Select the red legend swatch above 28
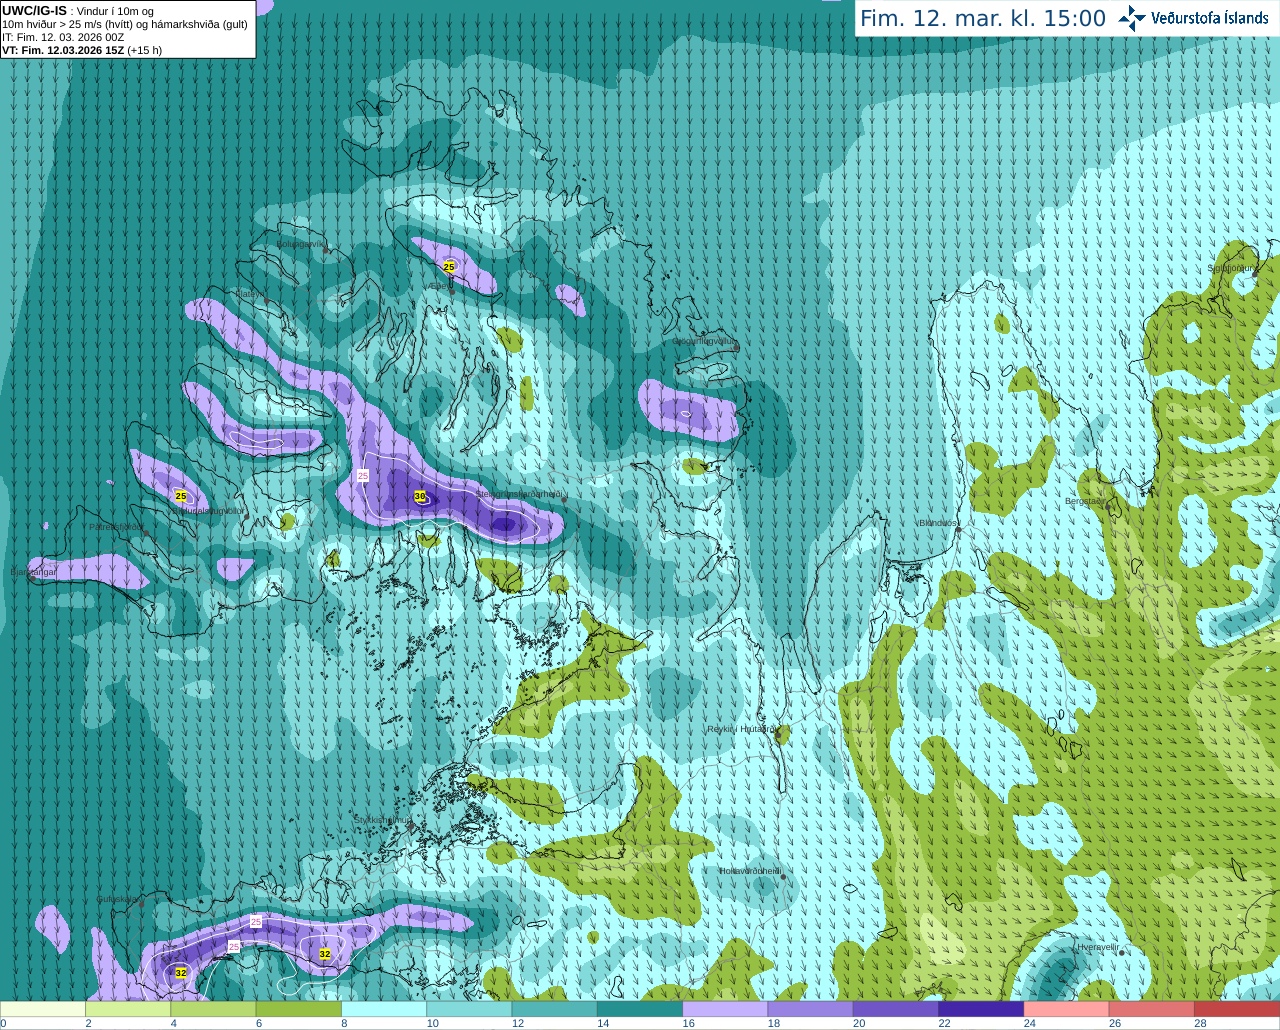The image size is (1280, 1030). point(1237,1009)
